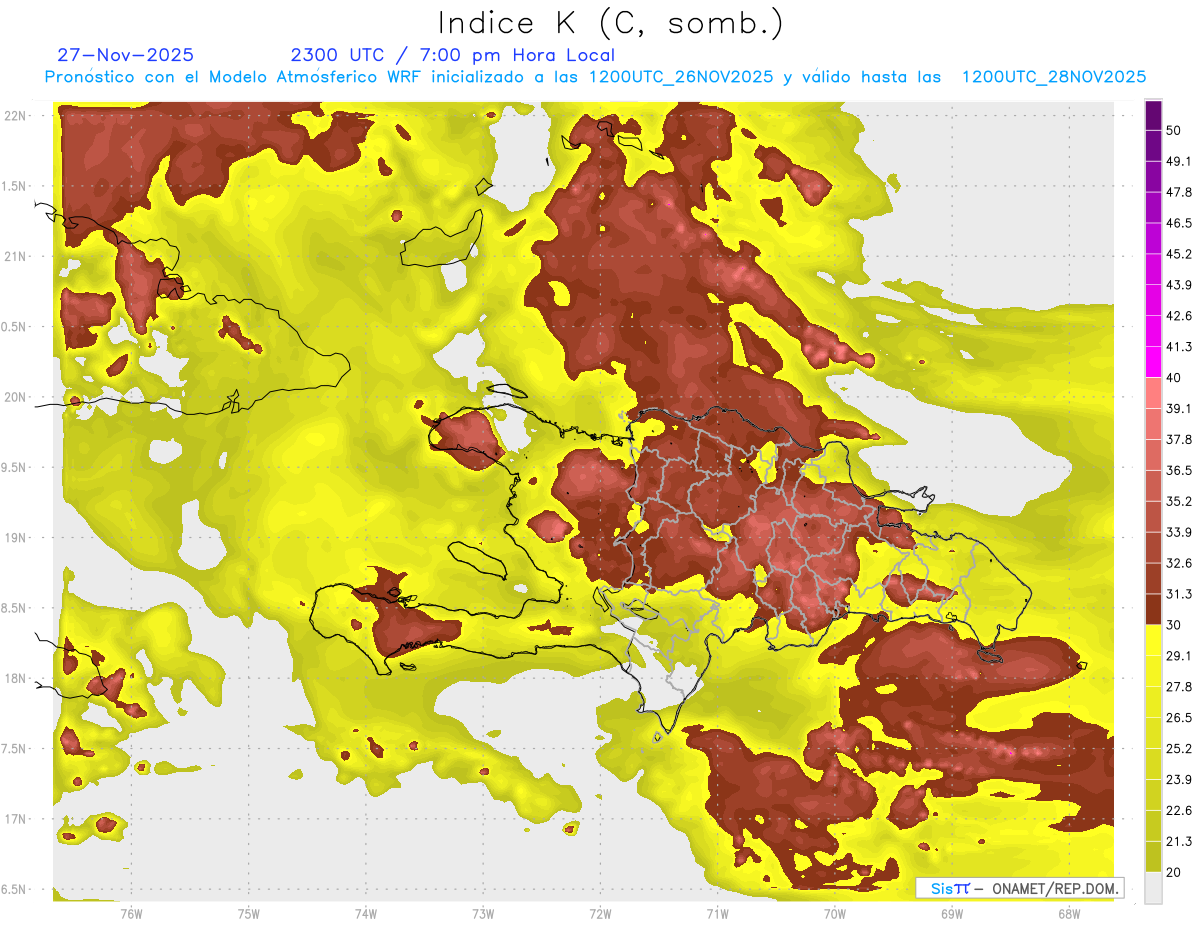
Task: Click the "Indice K (C, somb.)" title
Action: (x=610, y=22)
